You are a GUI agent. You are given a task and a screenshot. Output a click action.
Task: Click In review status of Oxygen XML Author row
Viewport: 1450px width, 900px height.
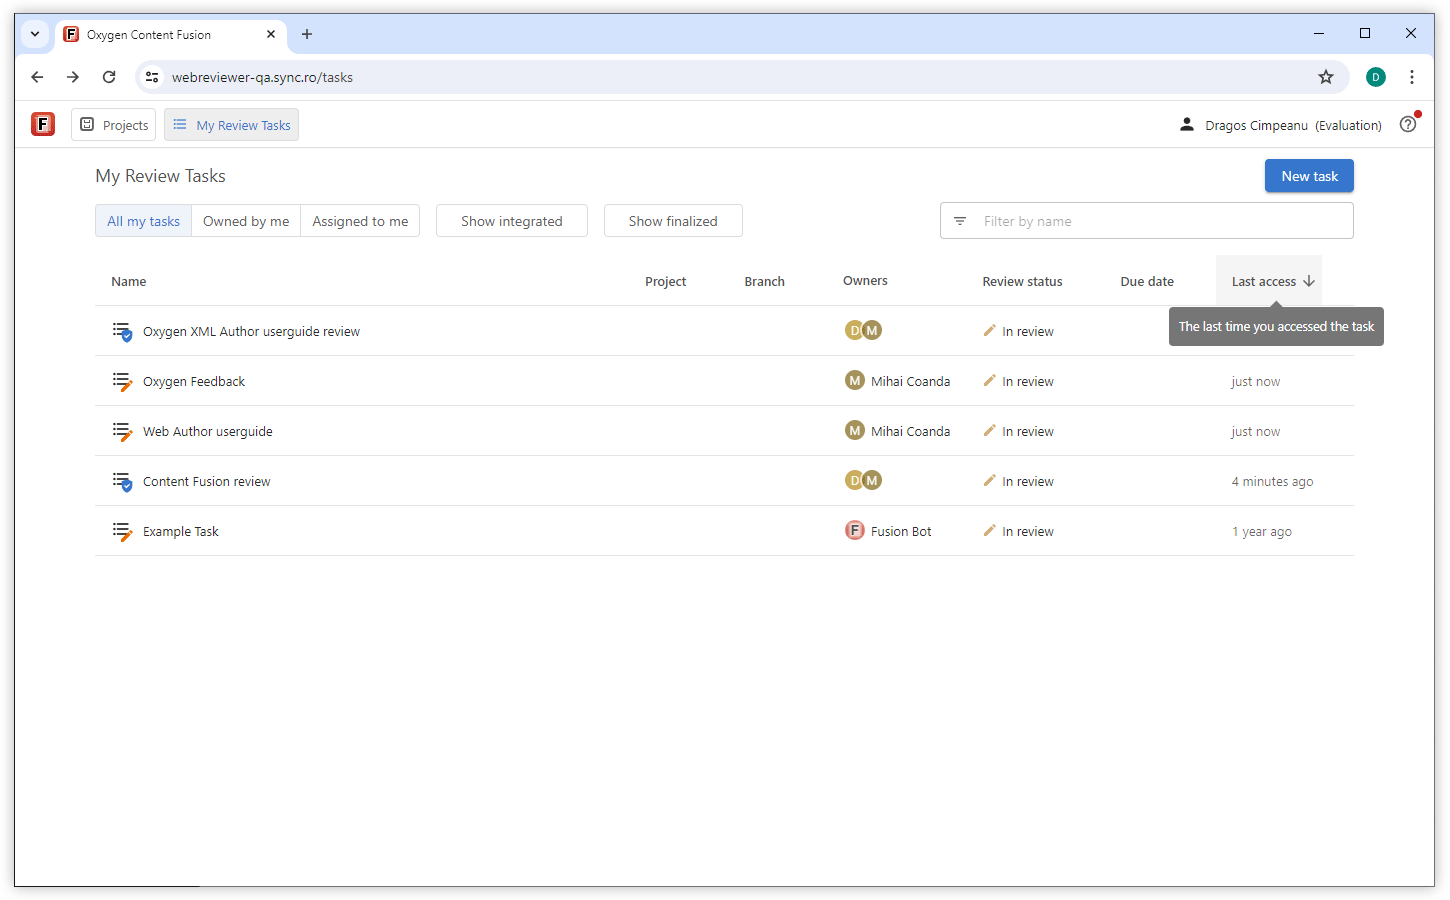(x=1028, y=332)
